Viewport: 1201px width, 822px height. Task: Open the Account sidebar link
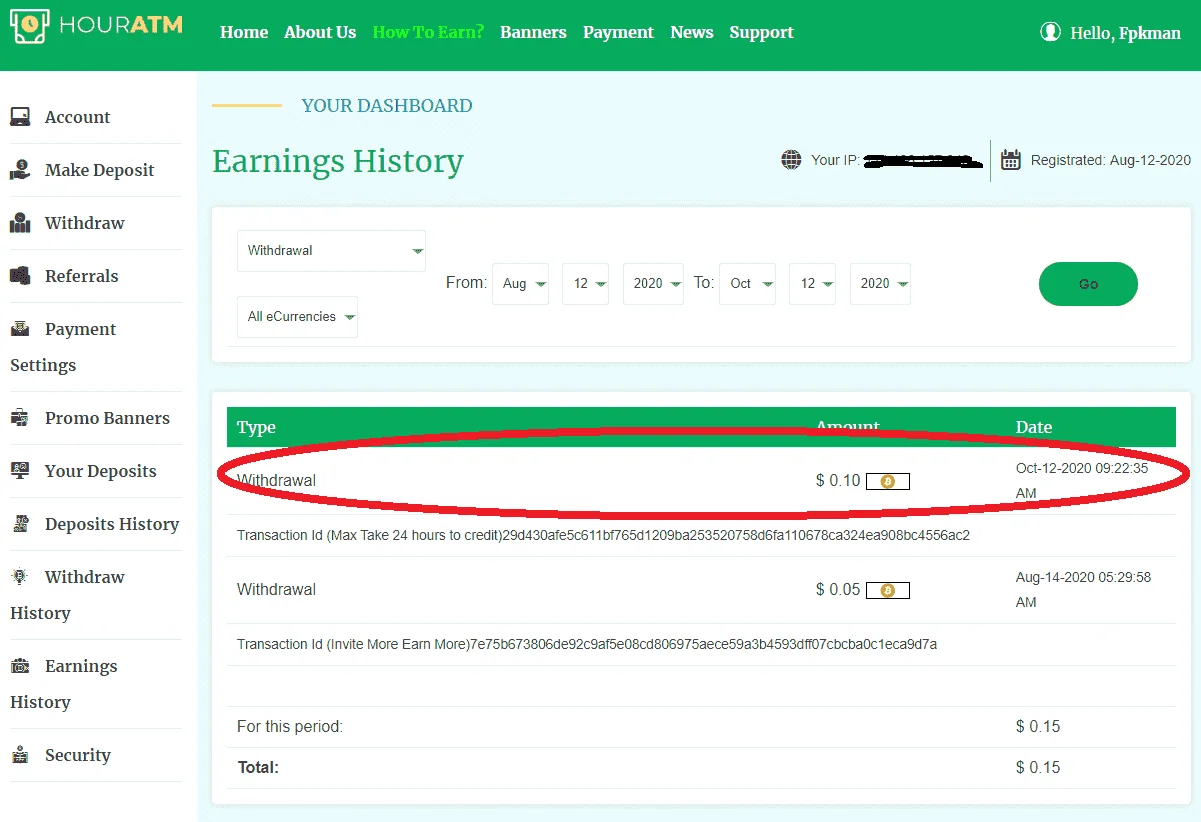point(78,117)
